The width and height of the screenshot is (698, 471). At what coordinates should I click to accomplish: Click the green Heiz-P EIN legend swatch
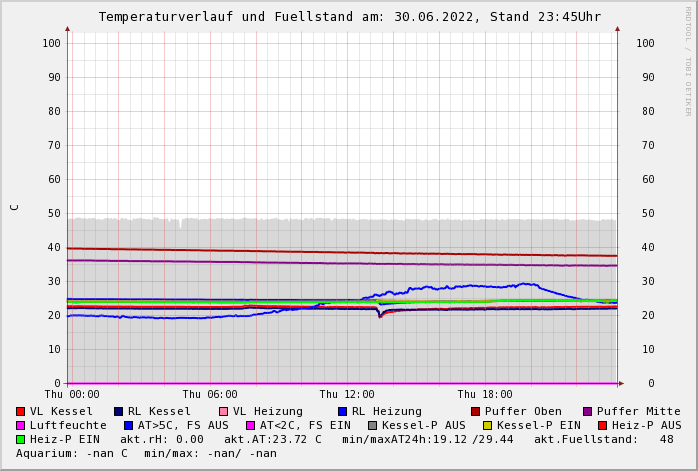pyautogui.click(x=21, y=440)
